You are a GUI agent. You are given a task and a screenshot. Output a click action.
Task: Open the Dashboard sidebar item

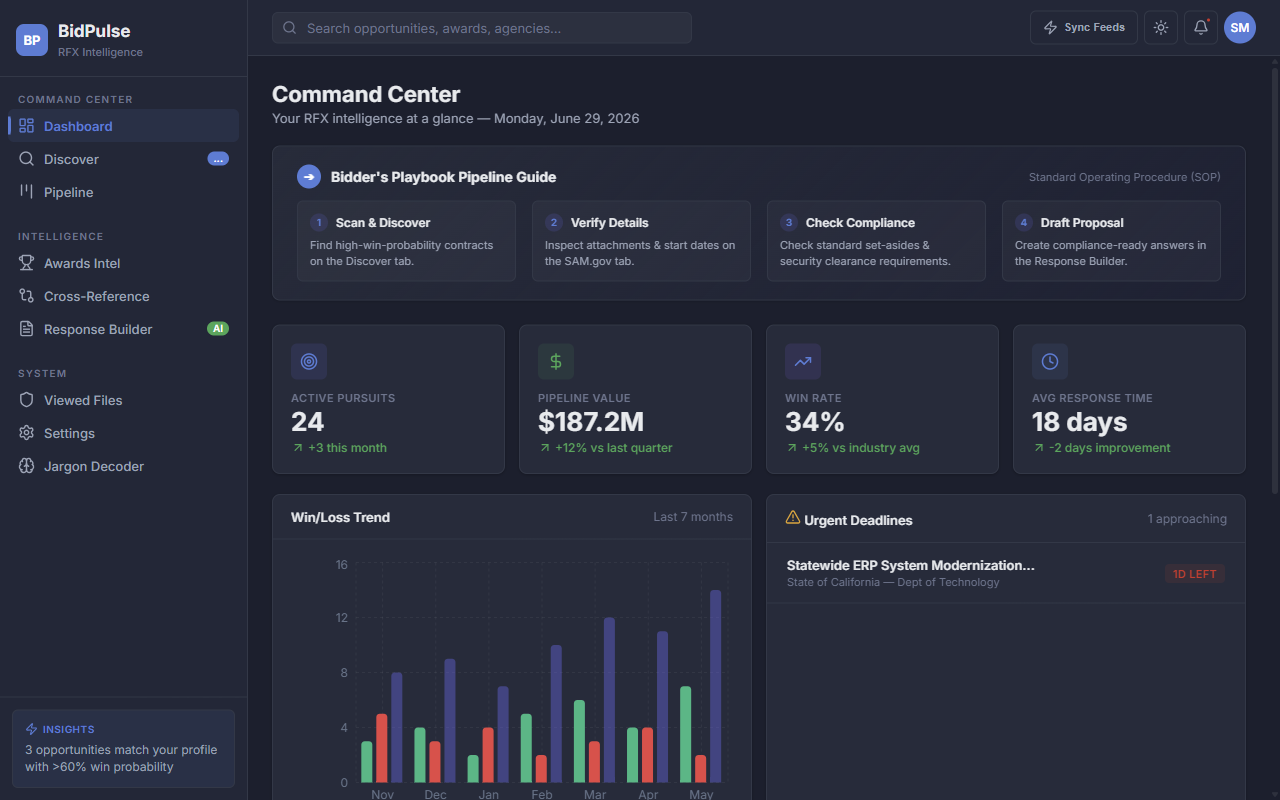coord(123,126)
